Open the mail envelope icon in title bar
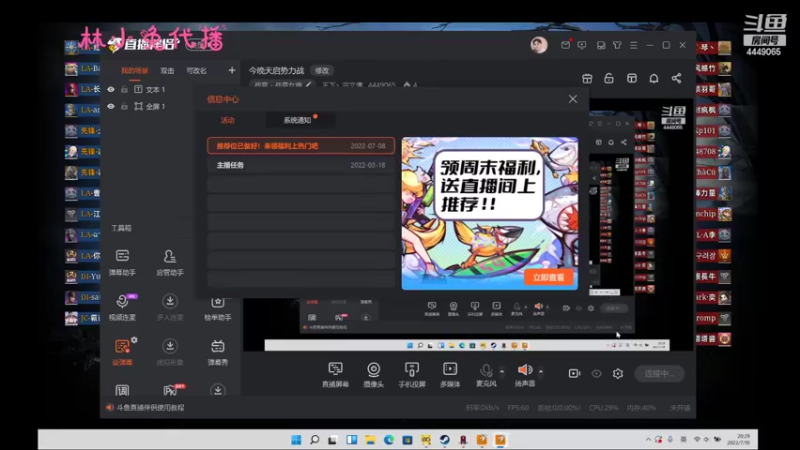 click(x=565, y=45)
